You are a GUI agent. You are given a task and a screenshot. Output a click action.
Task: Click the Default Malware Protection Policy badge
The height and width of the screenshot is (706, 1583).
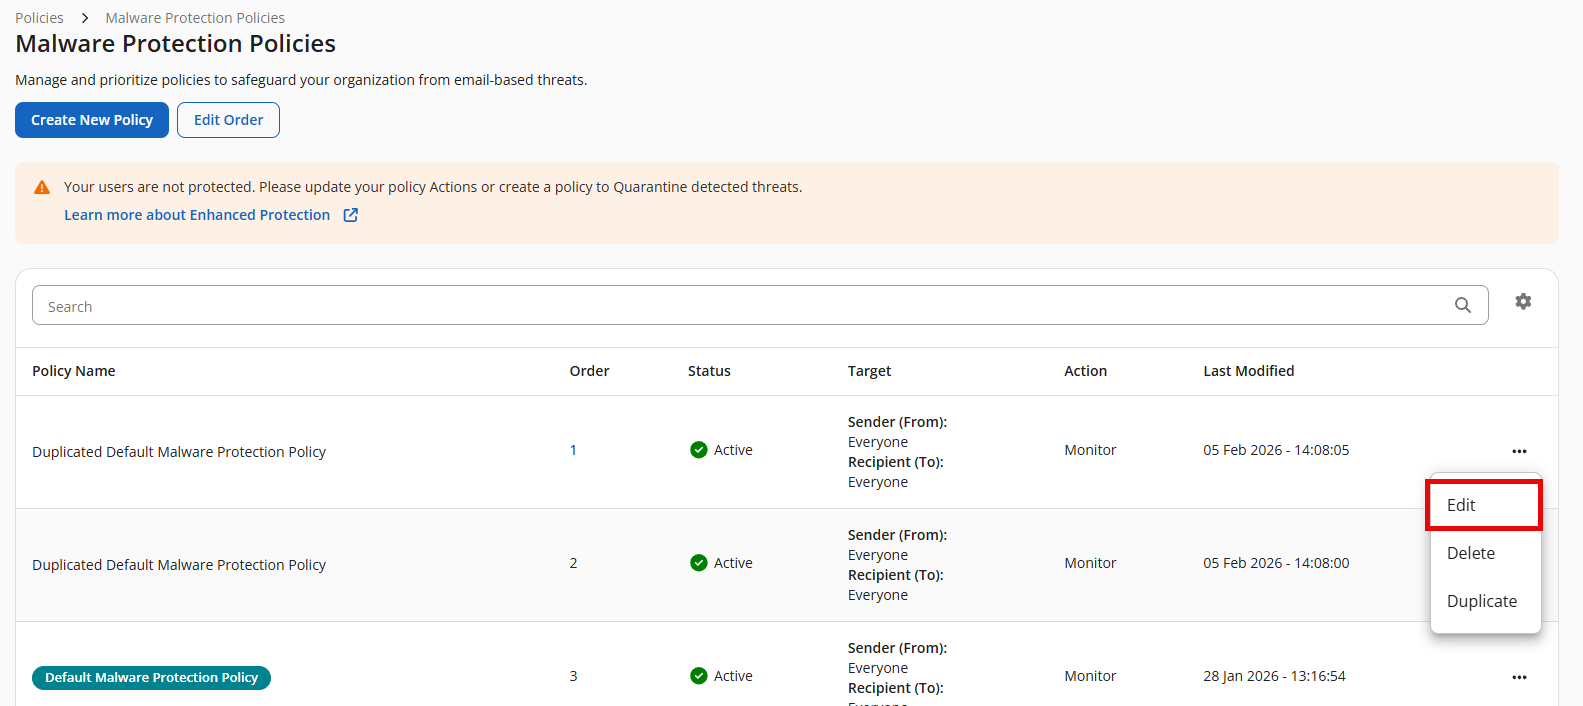(x=151, y=678)
